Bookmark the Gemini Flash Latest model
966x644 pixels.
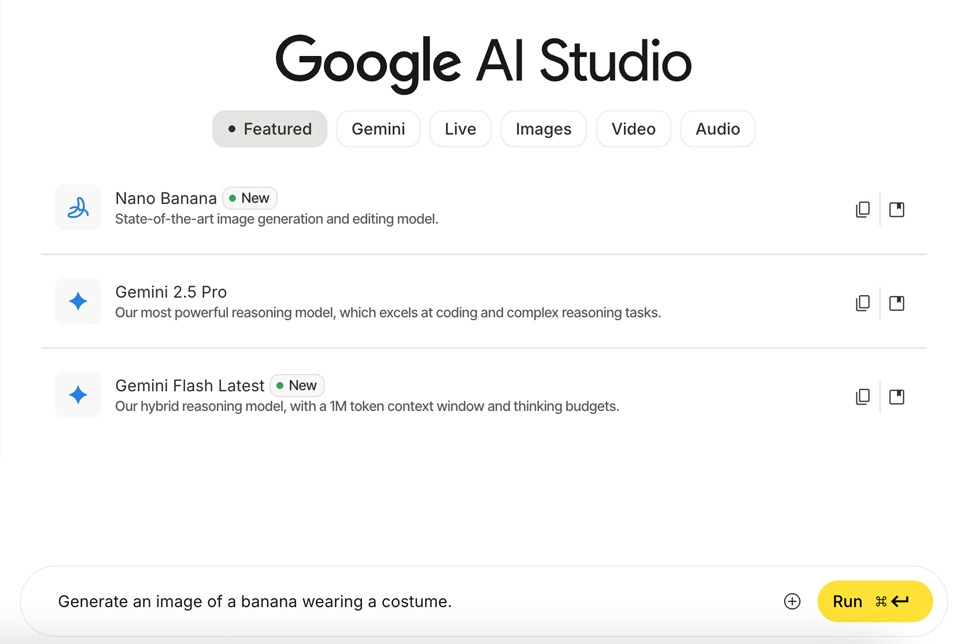click(x=897, y=396)
